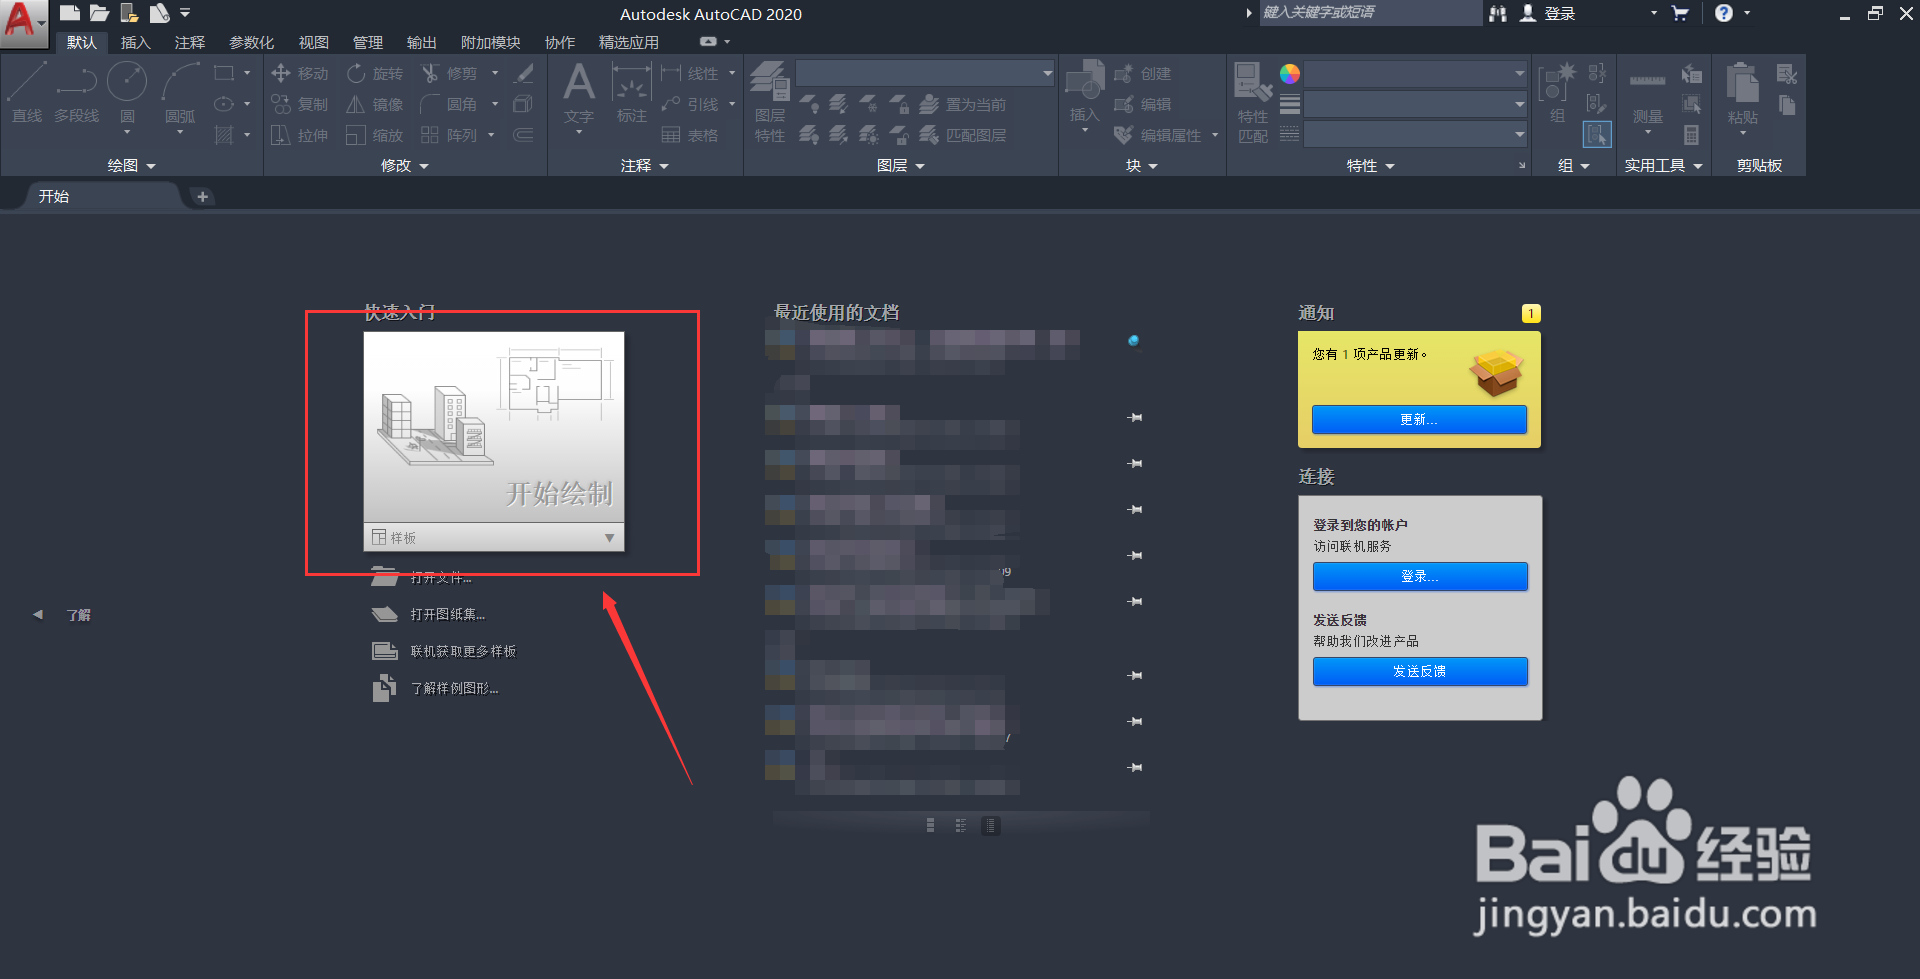The image size is (1920, 979).
Task: Click the Scale (缩放) tool
Action: (374, 135)
